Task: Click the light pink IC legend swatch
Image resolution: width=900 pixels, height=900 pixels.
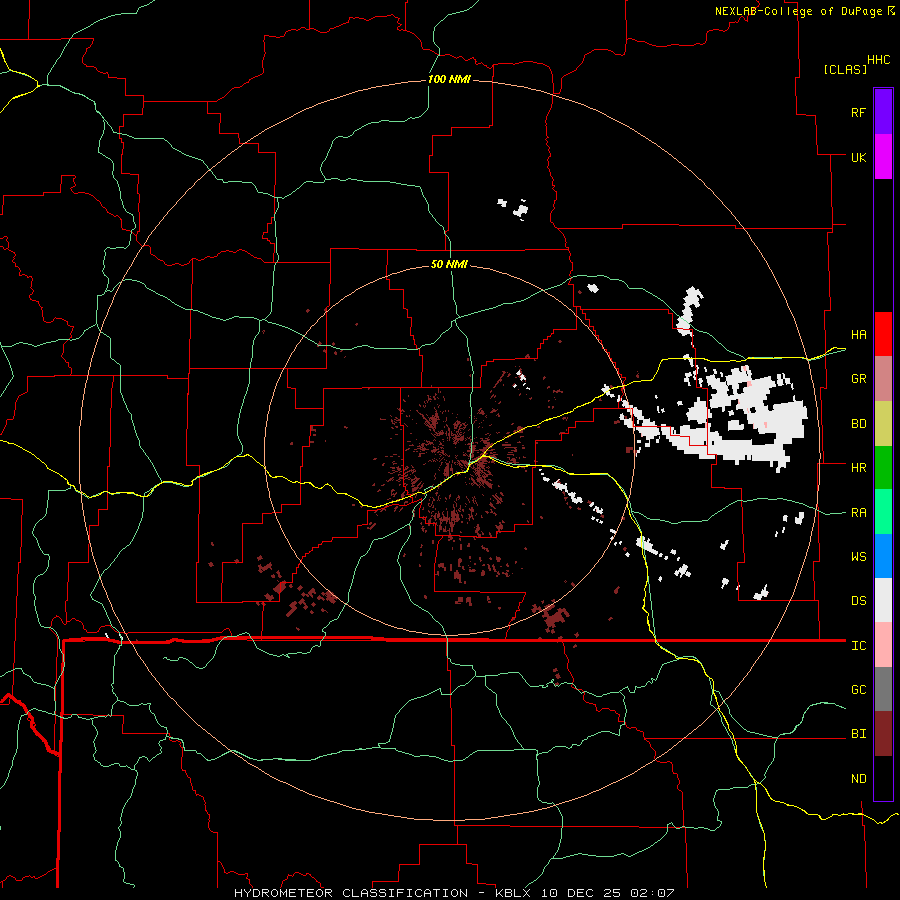Action: tap(883, 645)
